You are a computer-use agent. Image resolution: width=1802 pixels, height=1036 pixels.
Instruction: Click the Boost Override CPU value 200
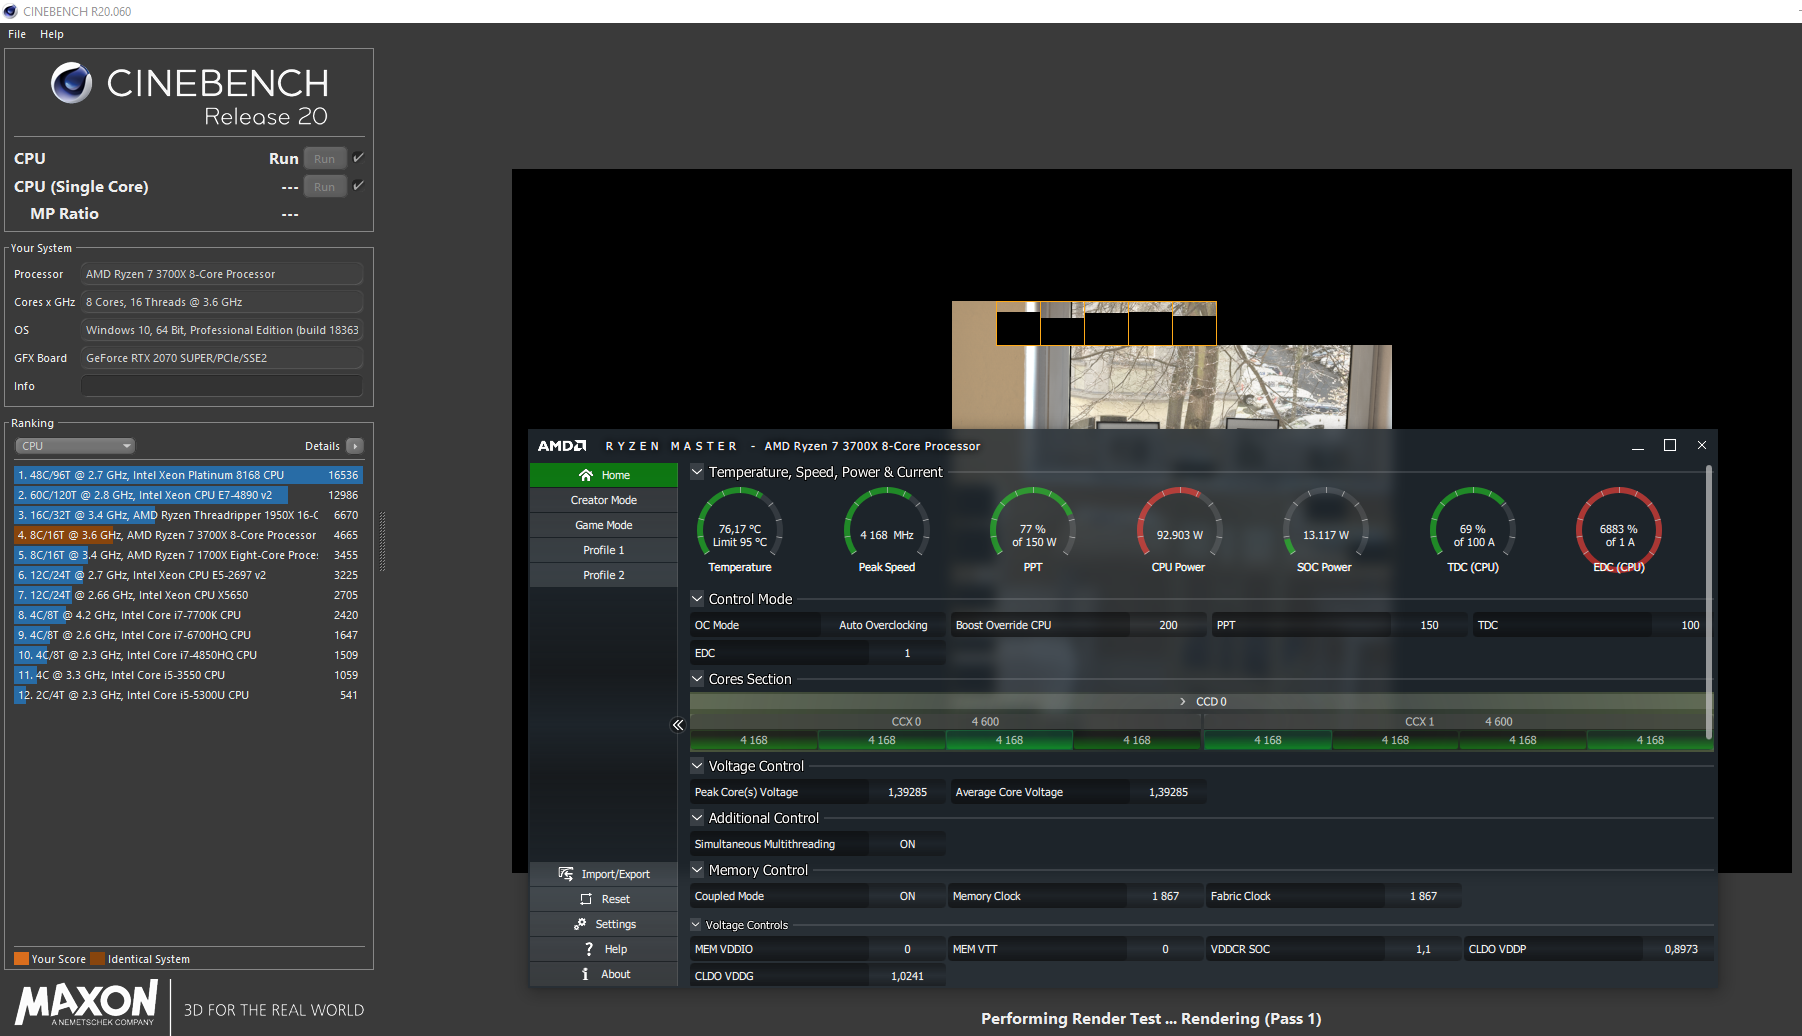(x=1168, y=625)
